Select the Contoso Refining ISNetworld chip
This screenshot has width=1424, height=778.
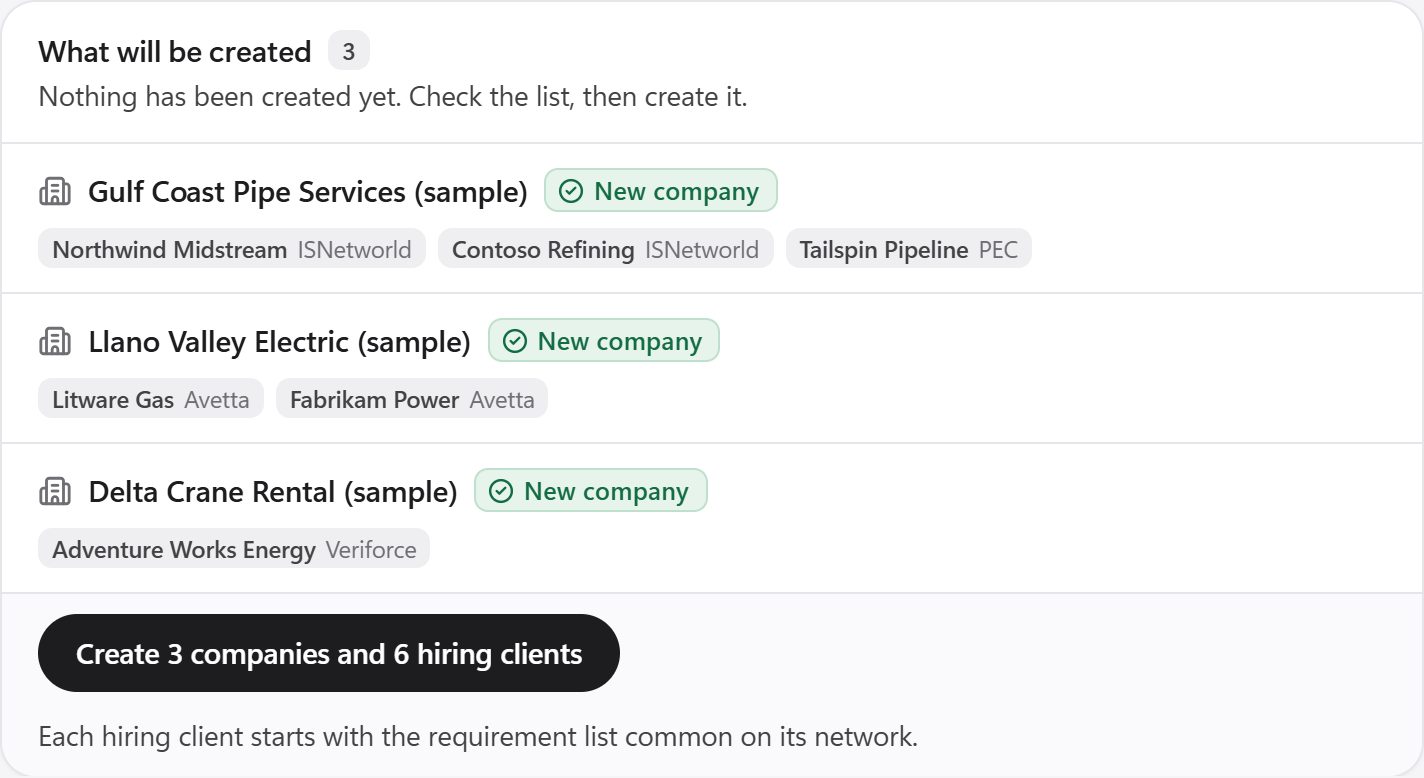tap(606, 249)
